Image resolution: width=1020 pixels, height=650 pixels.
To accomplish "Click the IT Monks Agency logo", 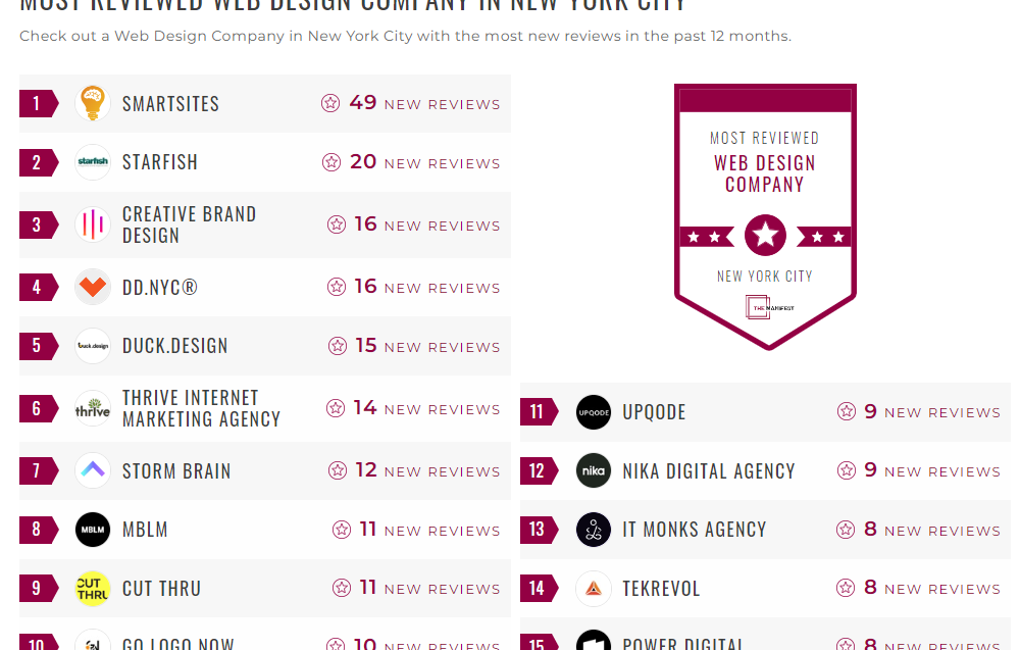I will point(593,529).
